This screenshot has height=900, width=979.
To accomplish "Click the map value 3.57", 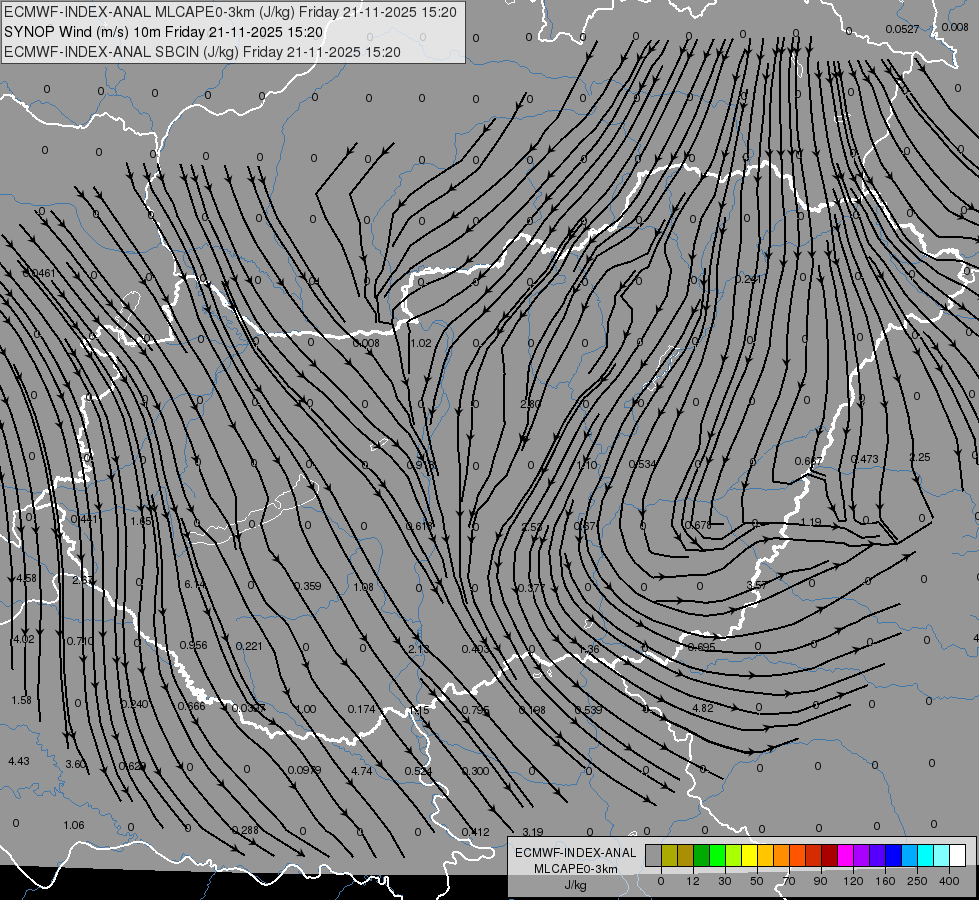I will click(x=757, y=585).
